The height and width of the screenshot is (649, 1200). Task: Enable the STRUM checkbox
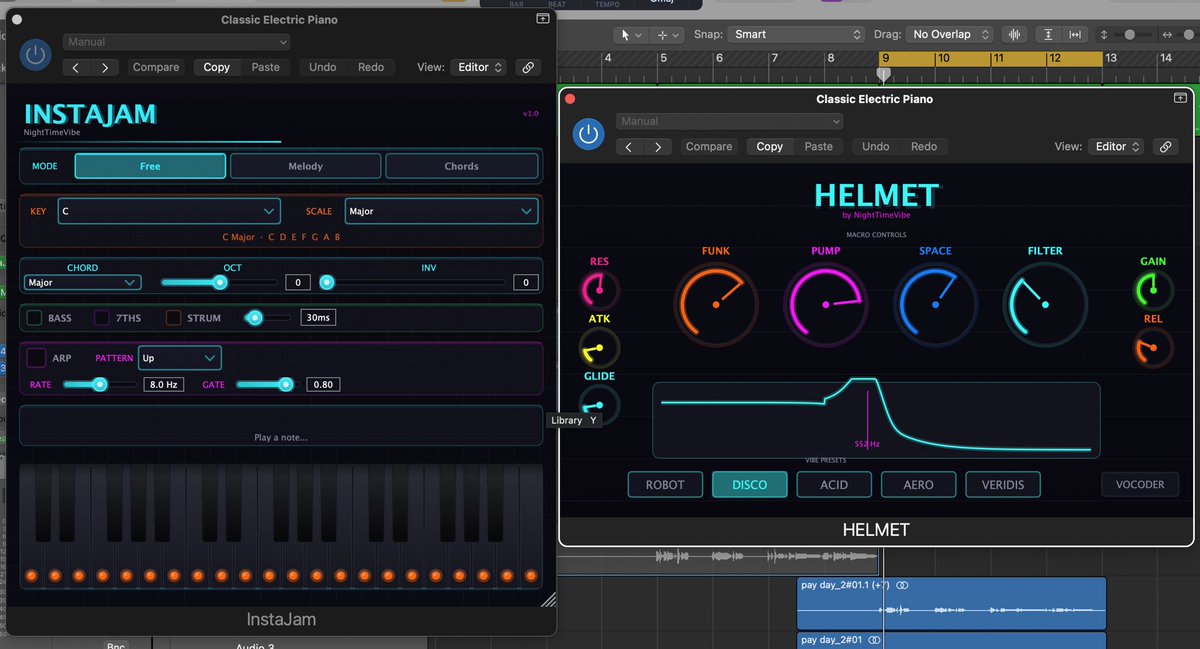click(x=173, y=318)
